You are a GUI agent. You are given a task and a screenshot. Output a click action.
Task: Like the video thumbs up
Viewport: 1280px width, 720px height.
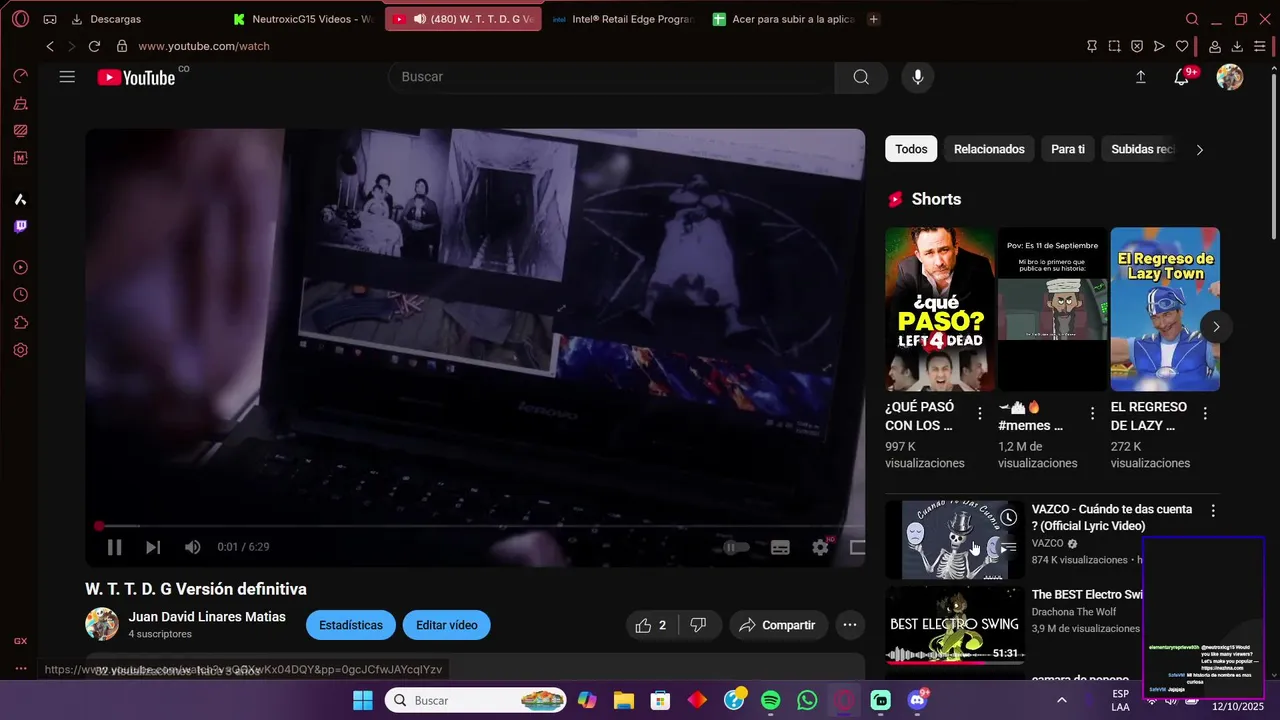click(x=651, y=625)
